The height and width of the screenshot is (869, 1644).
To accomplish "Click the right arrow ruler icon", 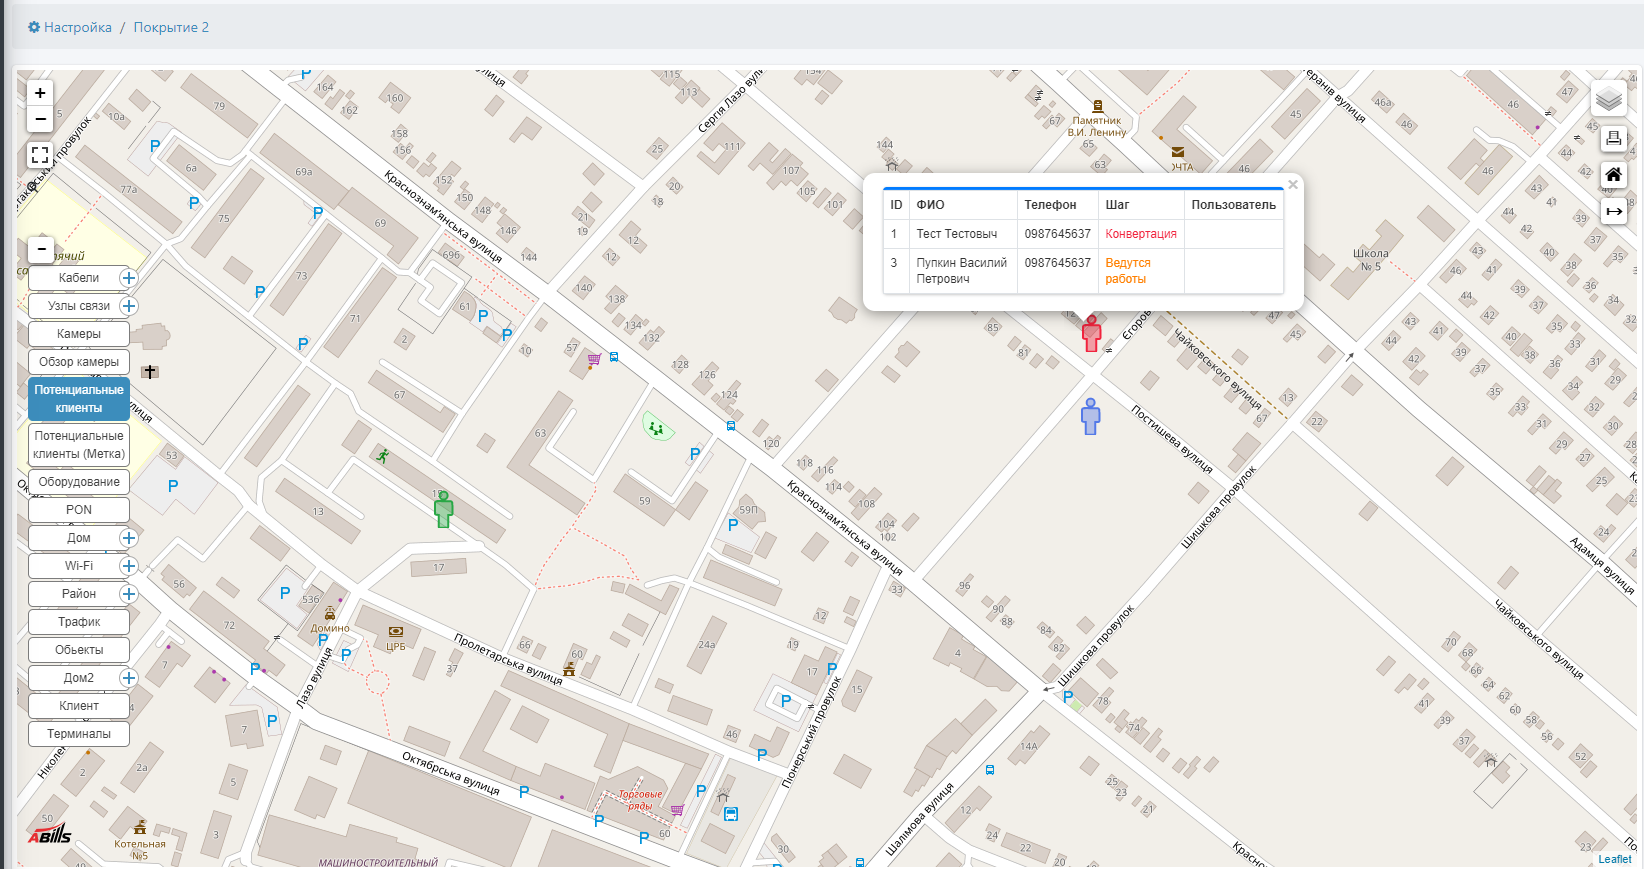I will point(1613,211).
